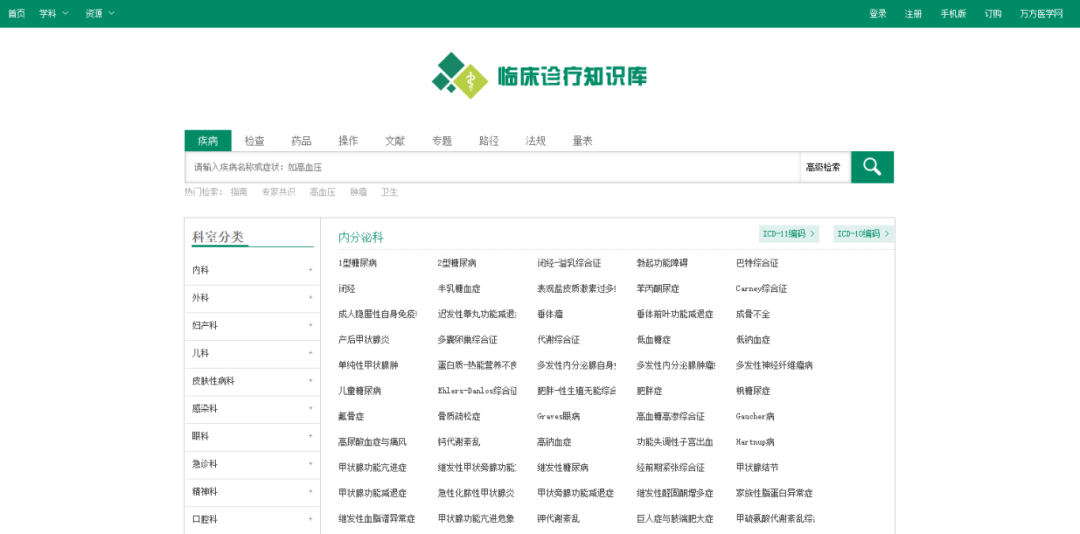
Task: Click hot search term 专家共识
Action: click(278, 192)
